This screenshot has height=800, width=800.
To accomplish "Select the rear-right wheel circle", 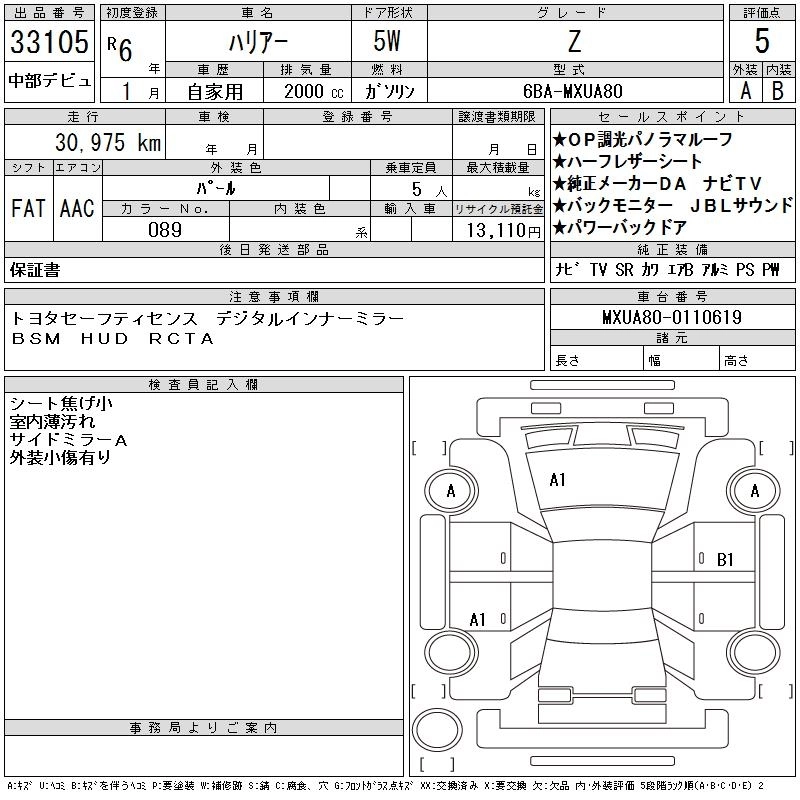I will [754, 652].
